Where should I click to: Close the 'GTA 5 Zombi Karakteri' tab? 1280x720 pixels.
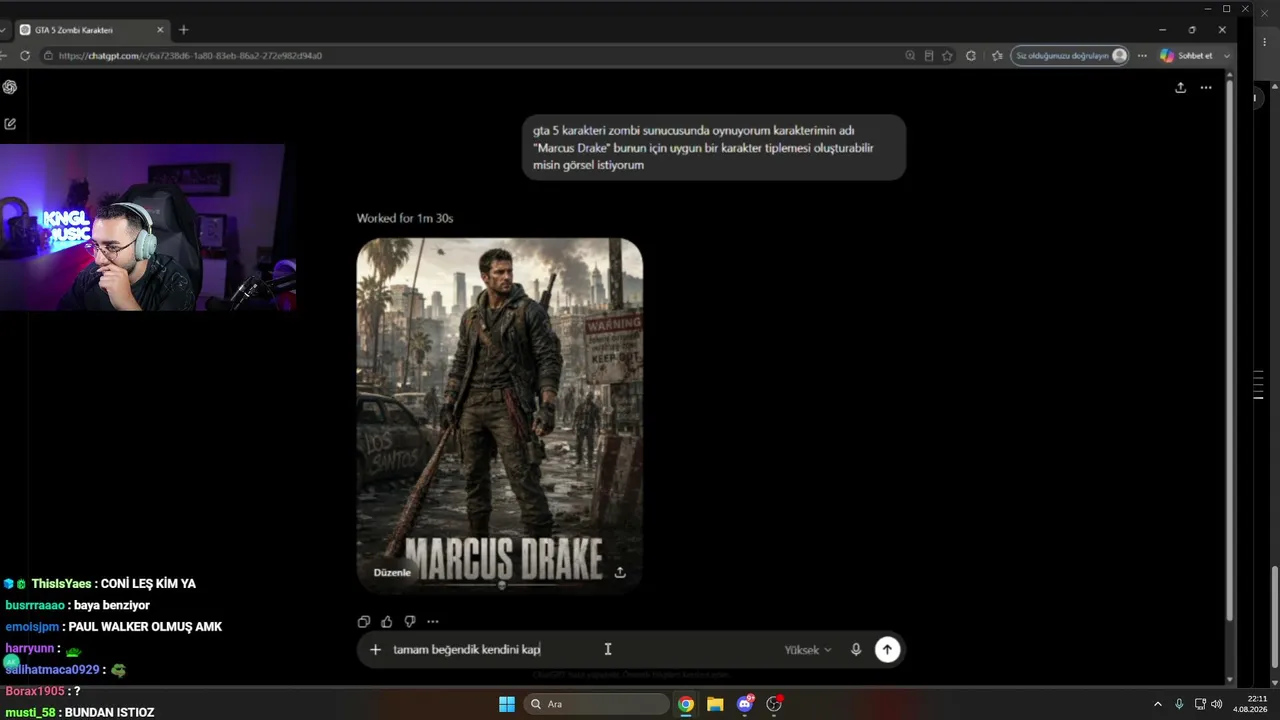coord(160,30)
